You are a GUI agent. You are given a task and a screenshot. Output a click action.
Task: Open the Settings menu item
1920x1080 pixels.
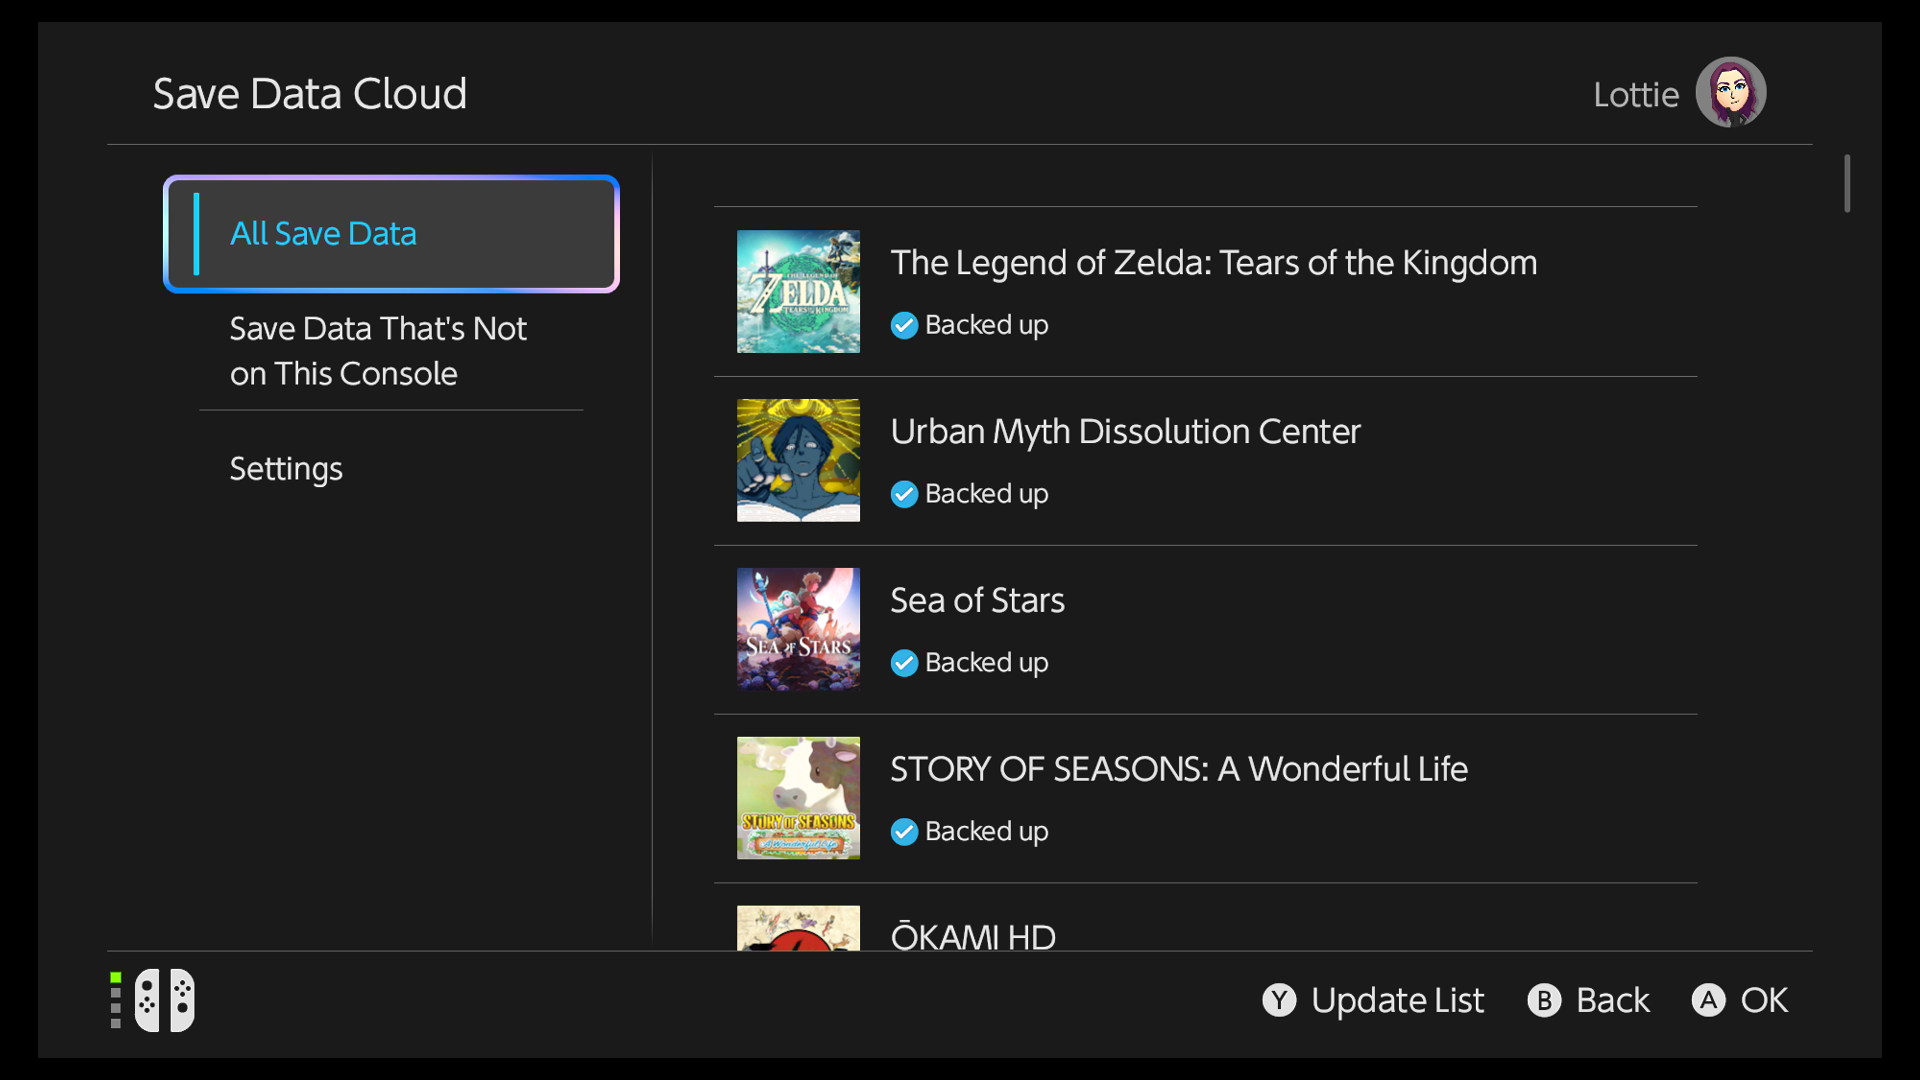(x=286, y=469)
